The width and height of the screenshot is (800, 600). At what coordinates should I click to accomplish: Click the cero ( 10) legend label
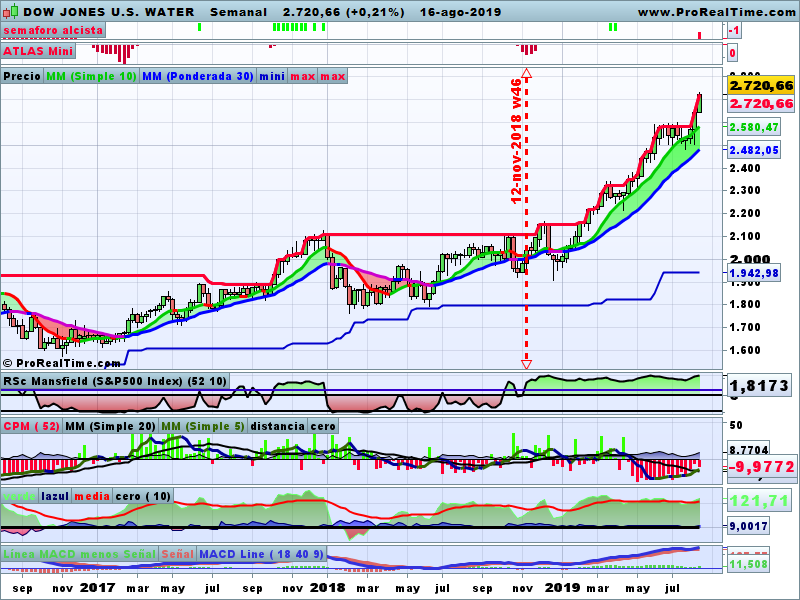[143, 496]
